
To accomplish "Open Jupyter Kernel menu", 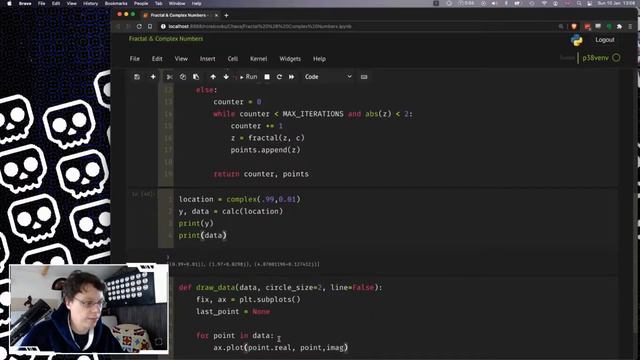I will (x=259, y=59).
